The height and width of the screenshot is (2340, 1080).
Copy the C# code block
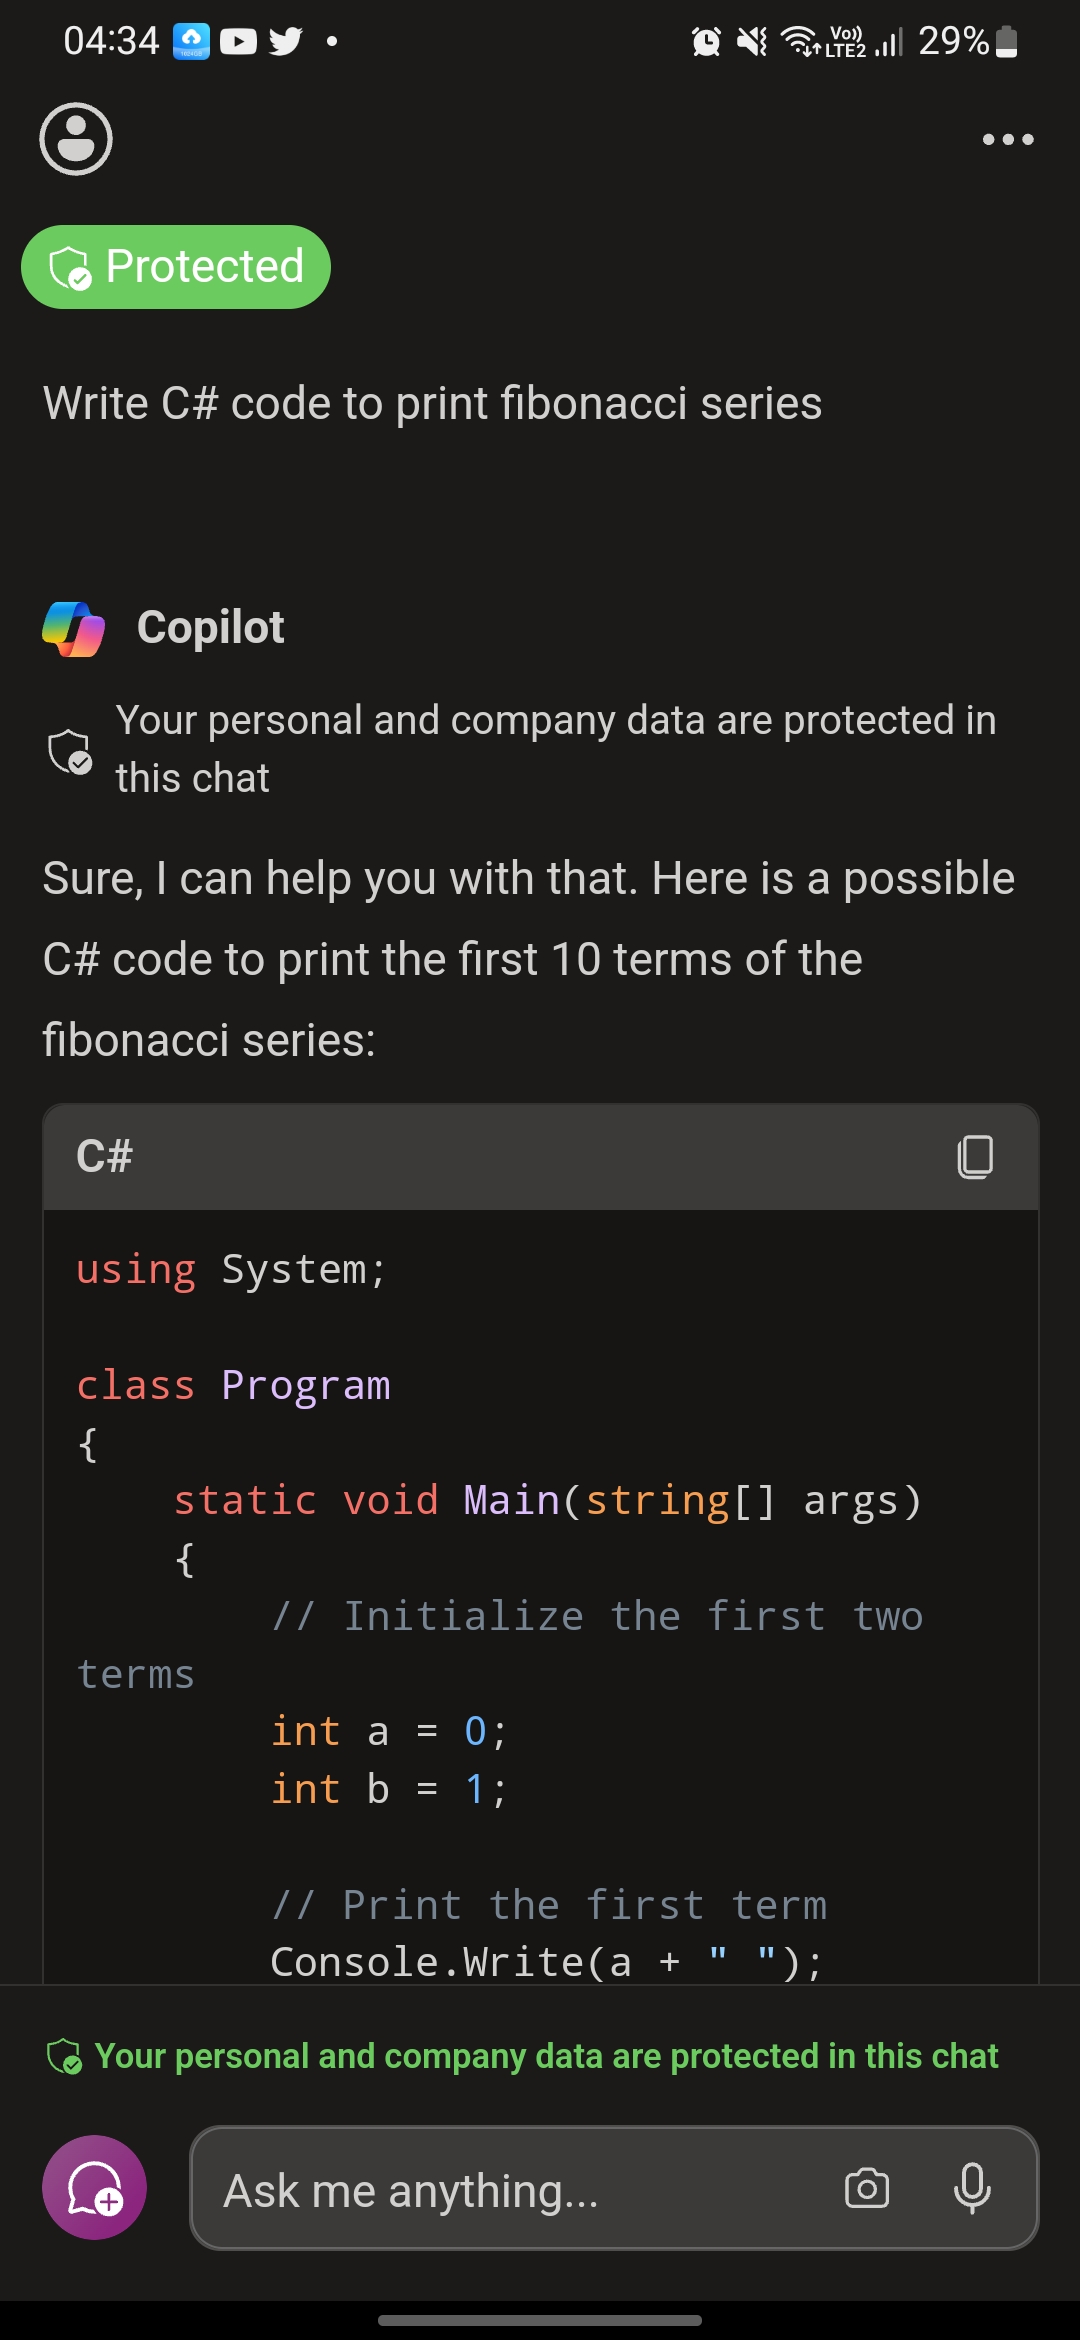tap(975, 1157)
